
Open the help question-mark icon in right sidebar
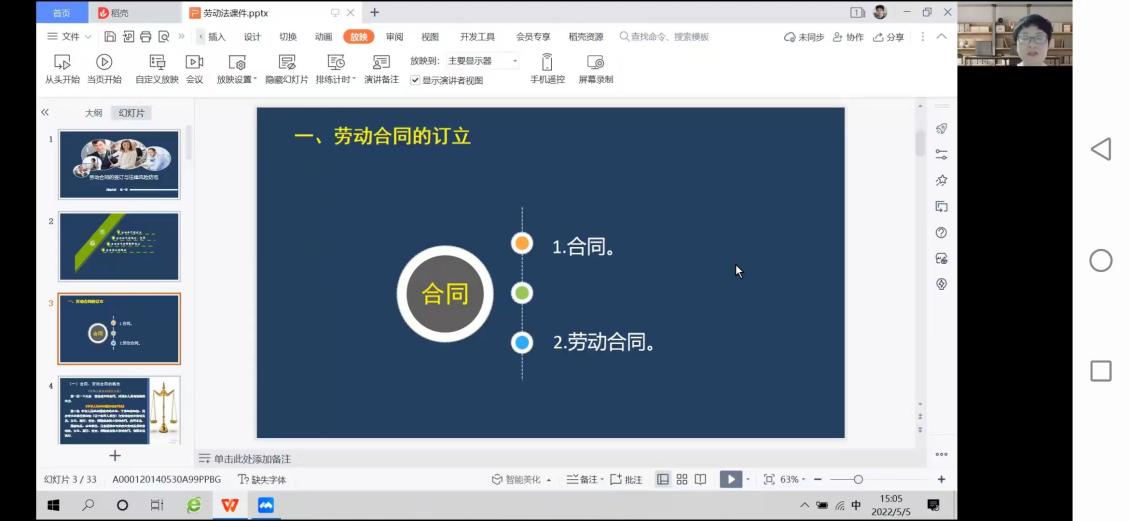point(941,232)
